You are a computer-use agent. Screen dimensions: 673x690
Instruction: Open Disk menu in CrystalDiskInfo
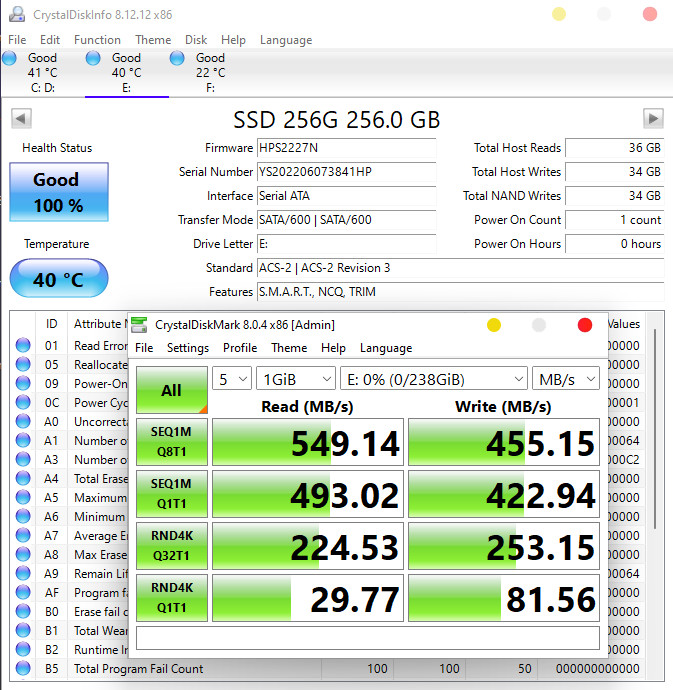[x=196, y=40]
